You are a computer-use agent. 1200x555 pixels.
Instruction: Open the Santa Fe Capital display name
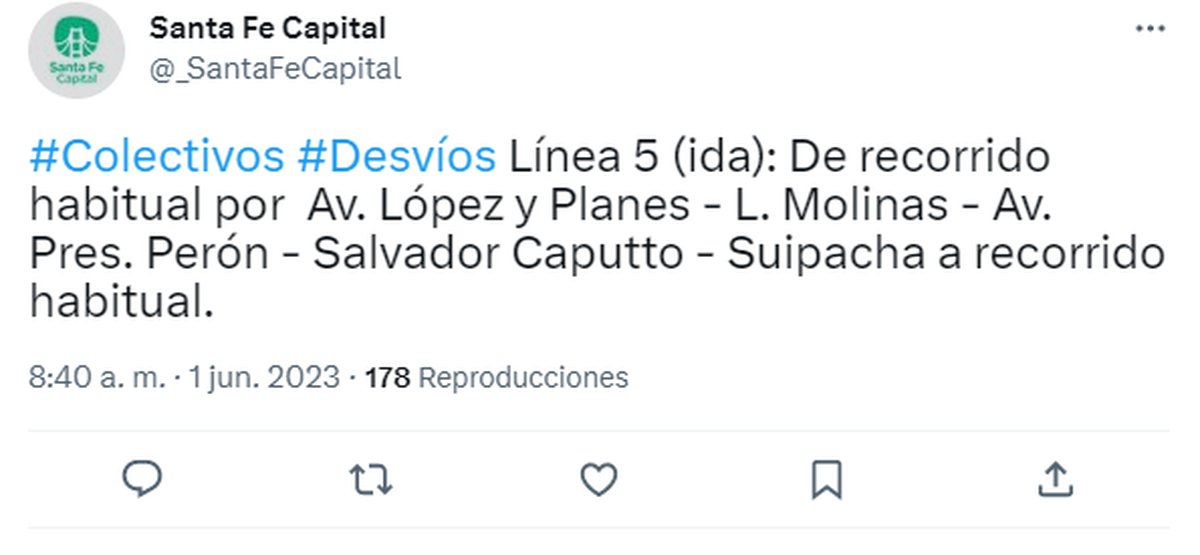pyautogui.click(x=267, y=28)
